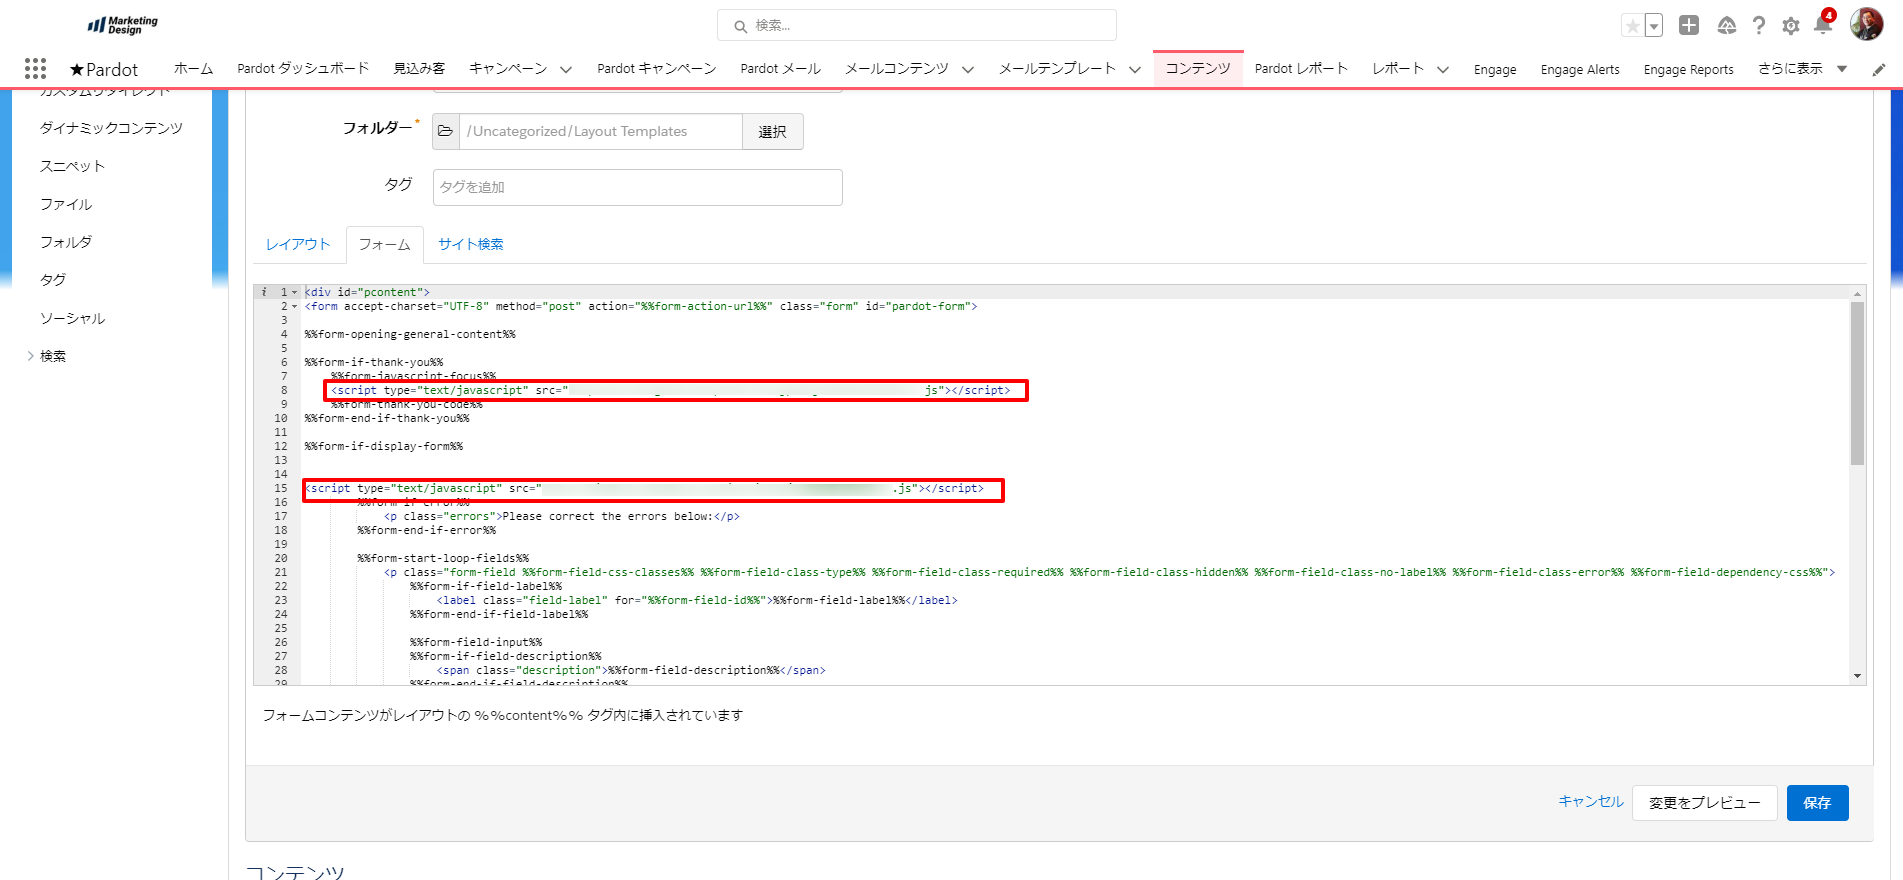Expand the favorites list dropdown arrow
Viewport: 1903px width, 880px height.
click(1654, 26)
